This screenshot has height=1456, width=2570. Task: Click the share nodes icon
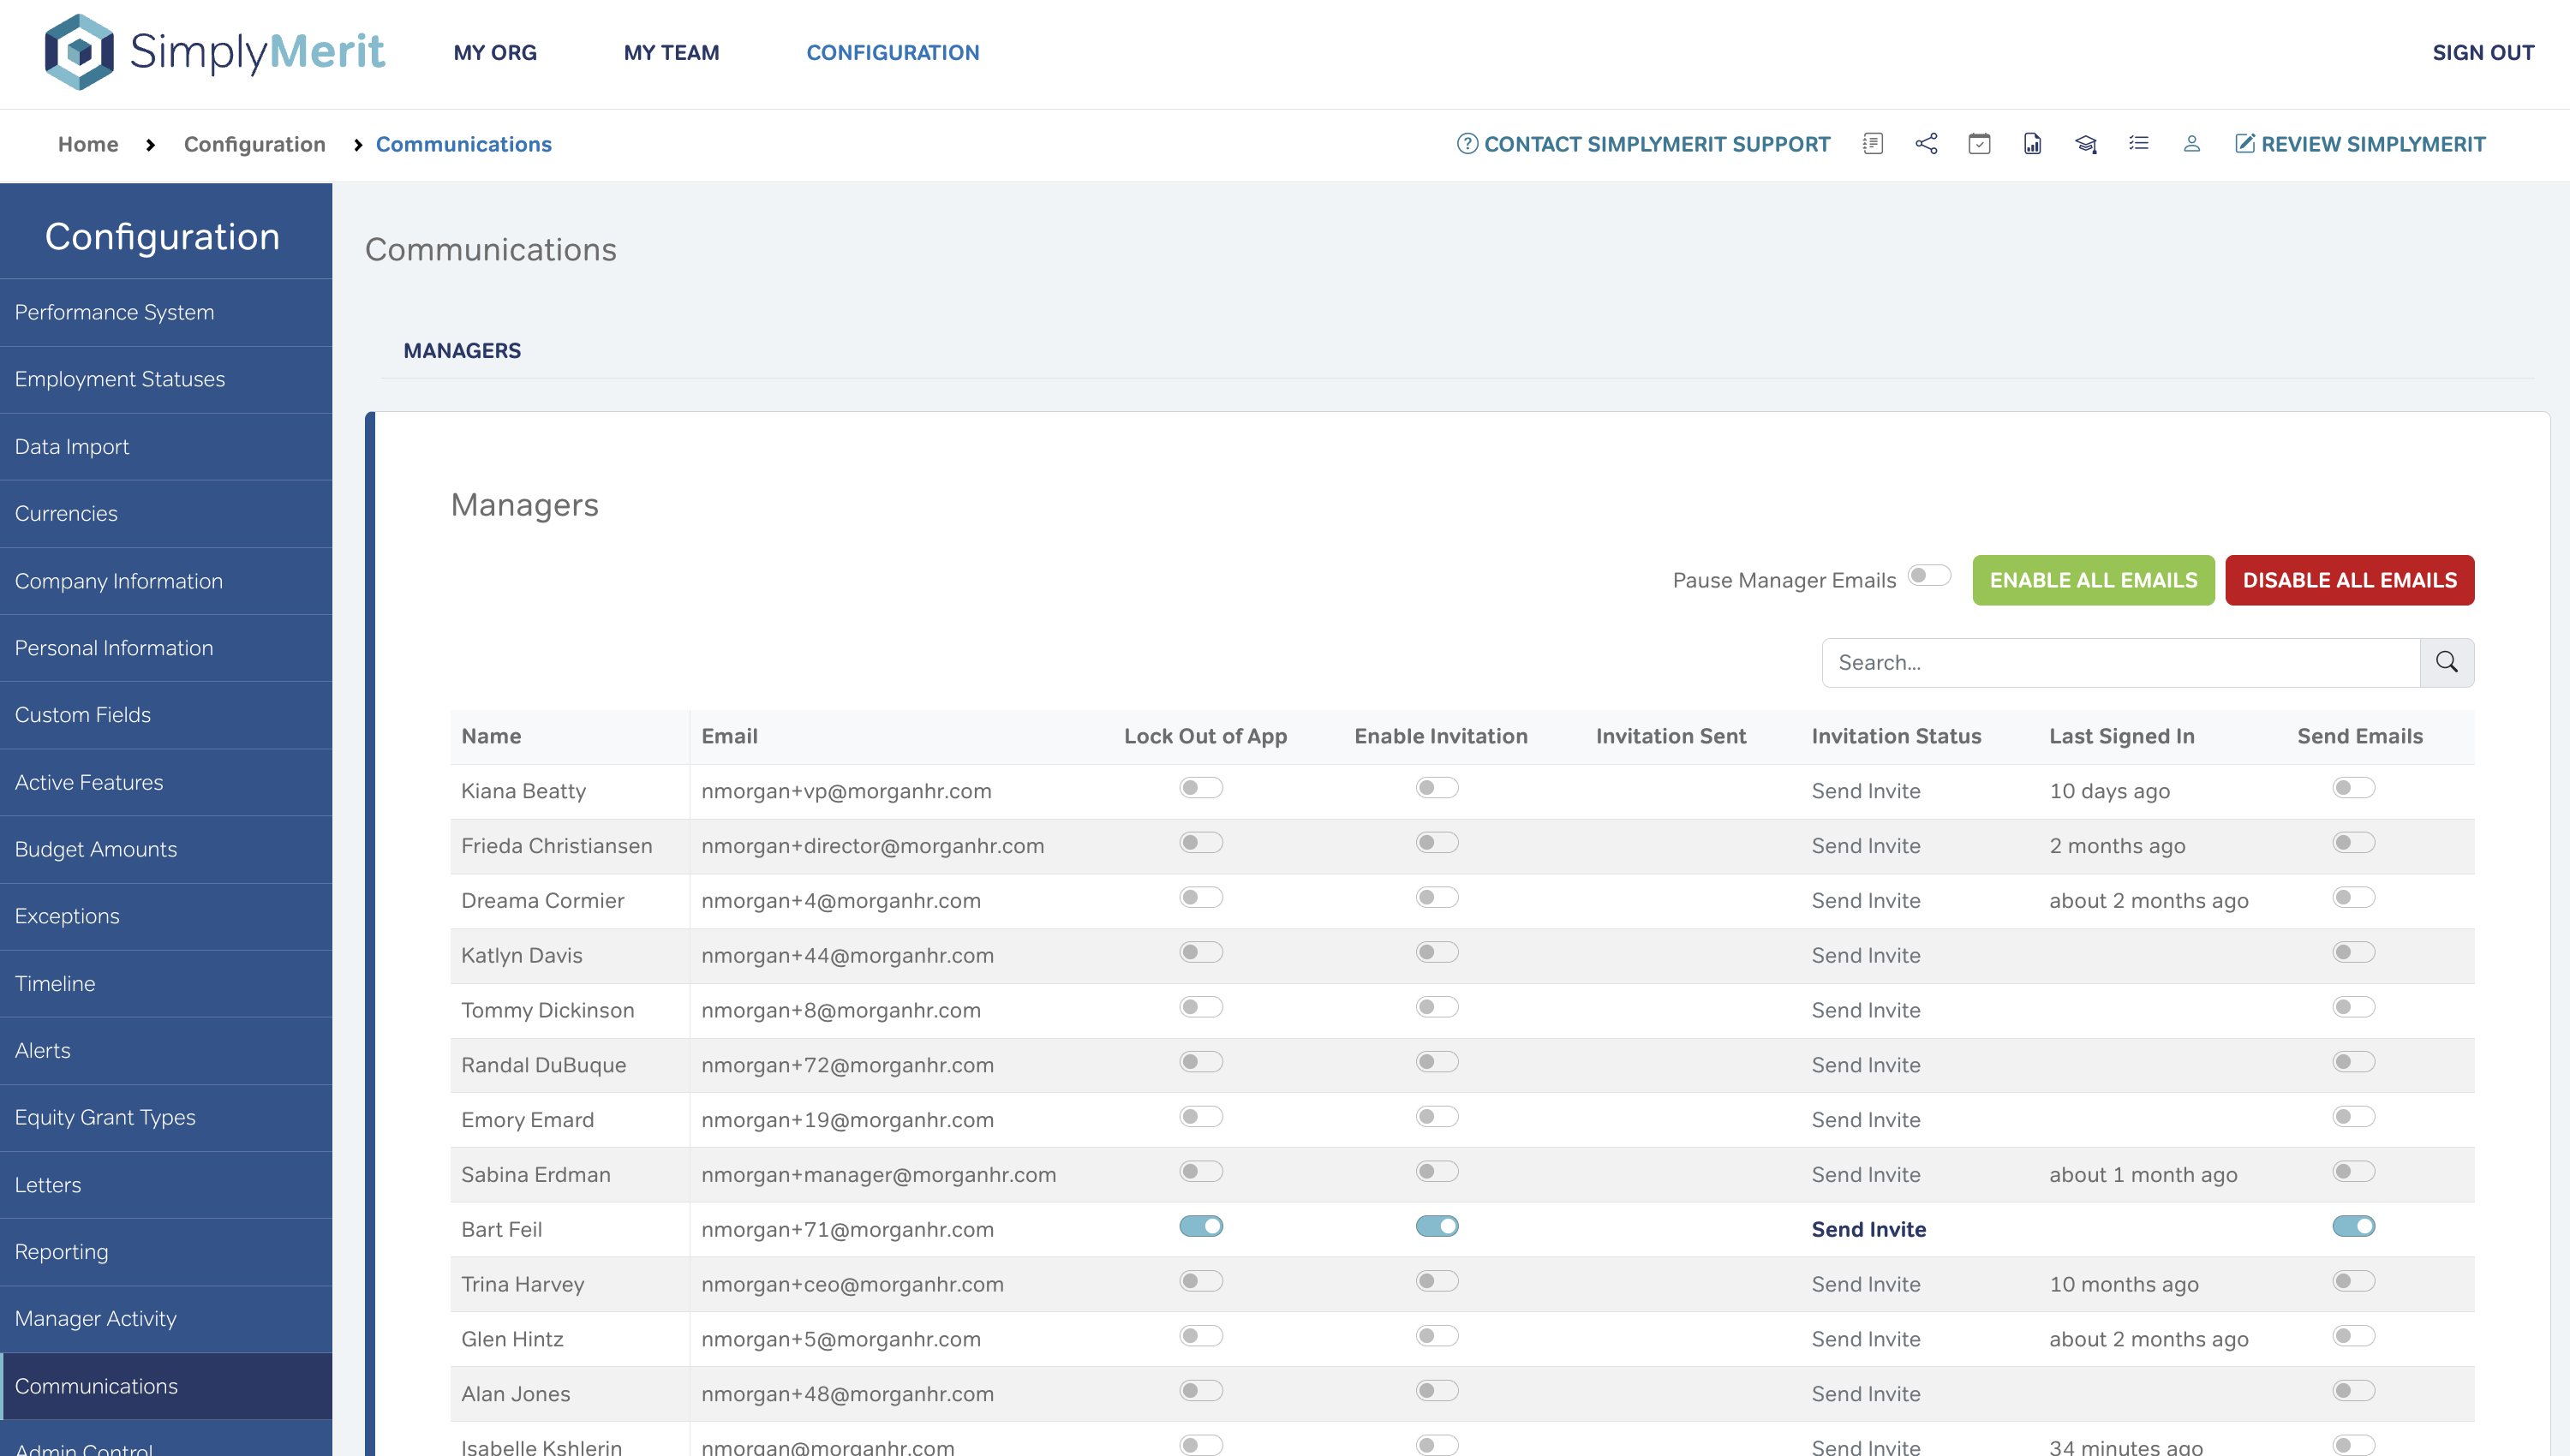pyautogui.click(x=1926, y=144)
